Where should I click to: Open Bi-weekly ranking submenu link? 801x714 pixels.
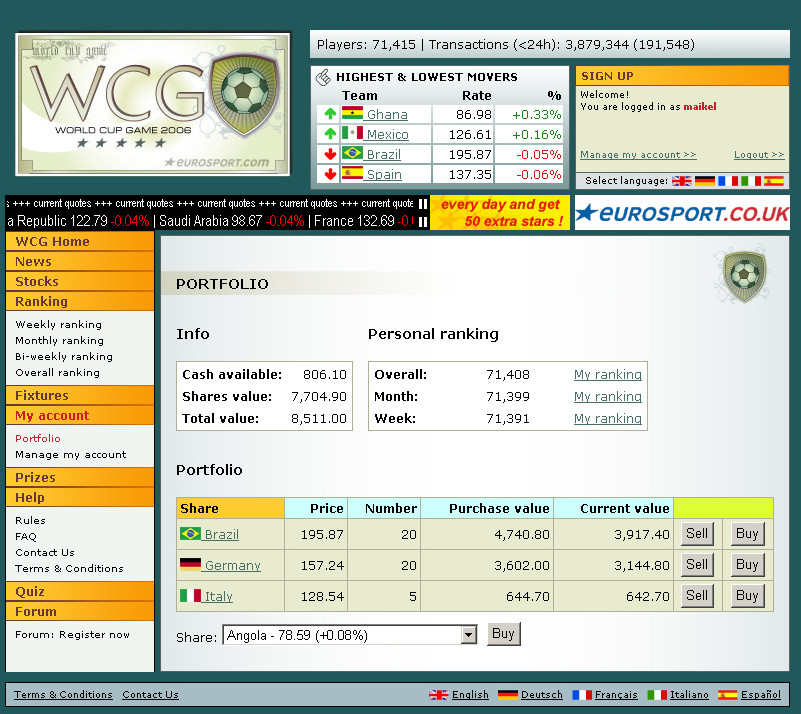(64, 356)
